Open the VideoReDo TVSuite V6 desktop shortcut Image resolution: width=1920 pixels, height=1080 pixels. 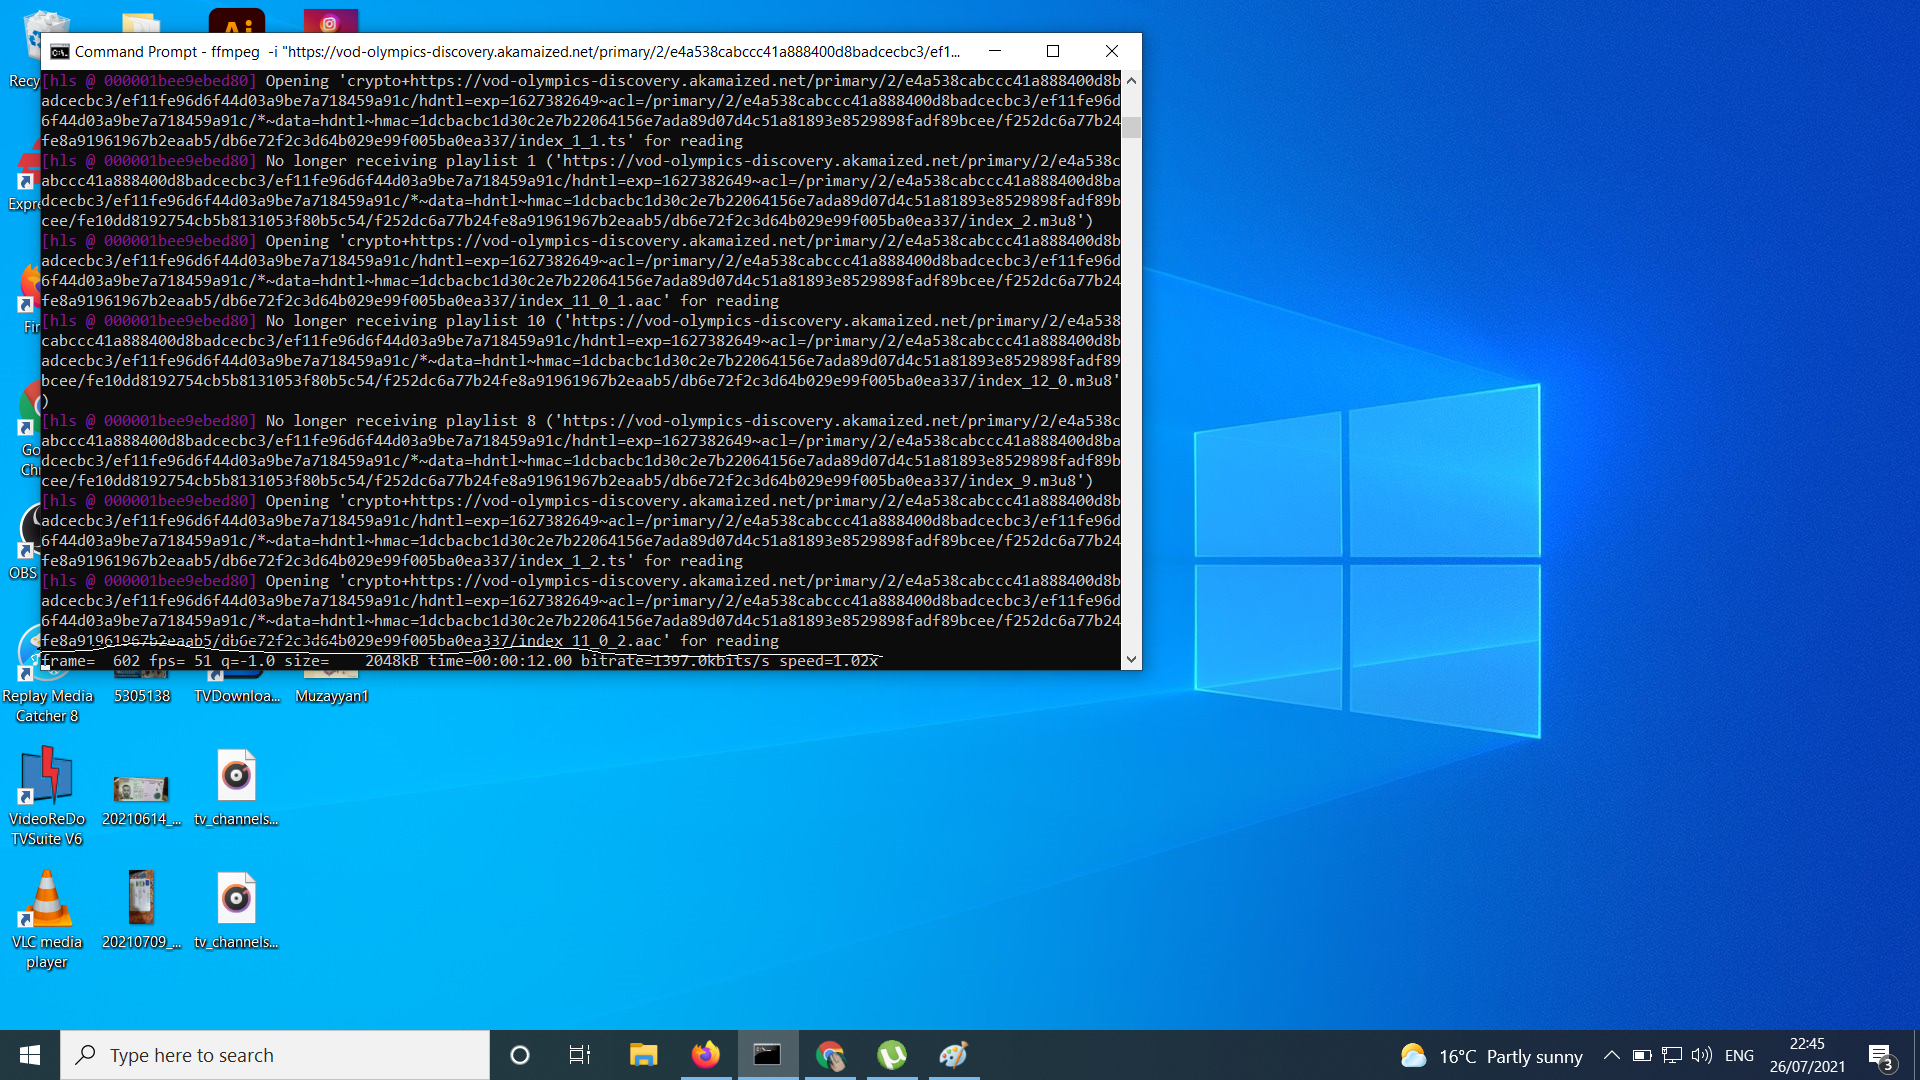click(x=47, y=798)
